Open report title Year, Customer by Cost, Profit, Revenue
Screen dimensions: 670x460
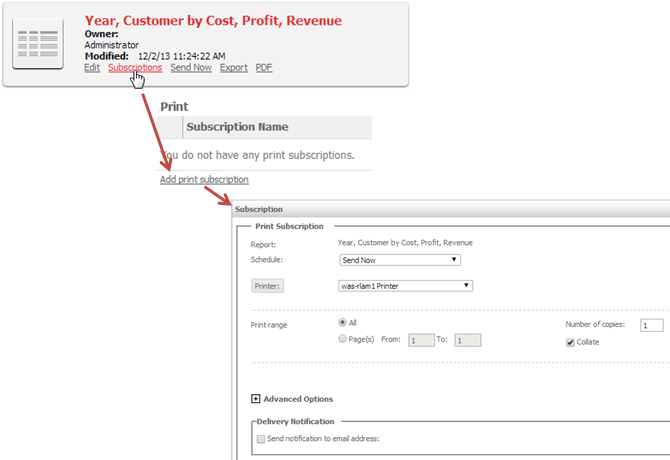click(213, 21)
